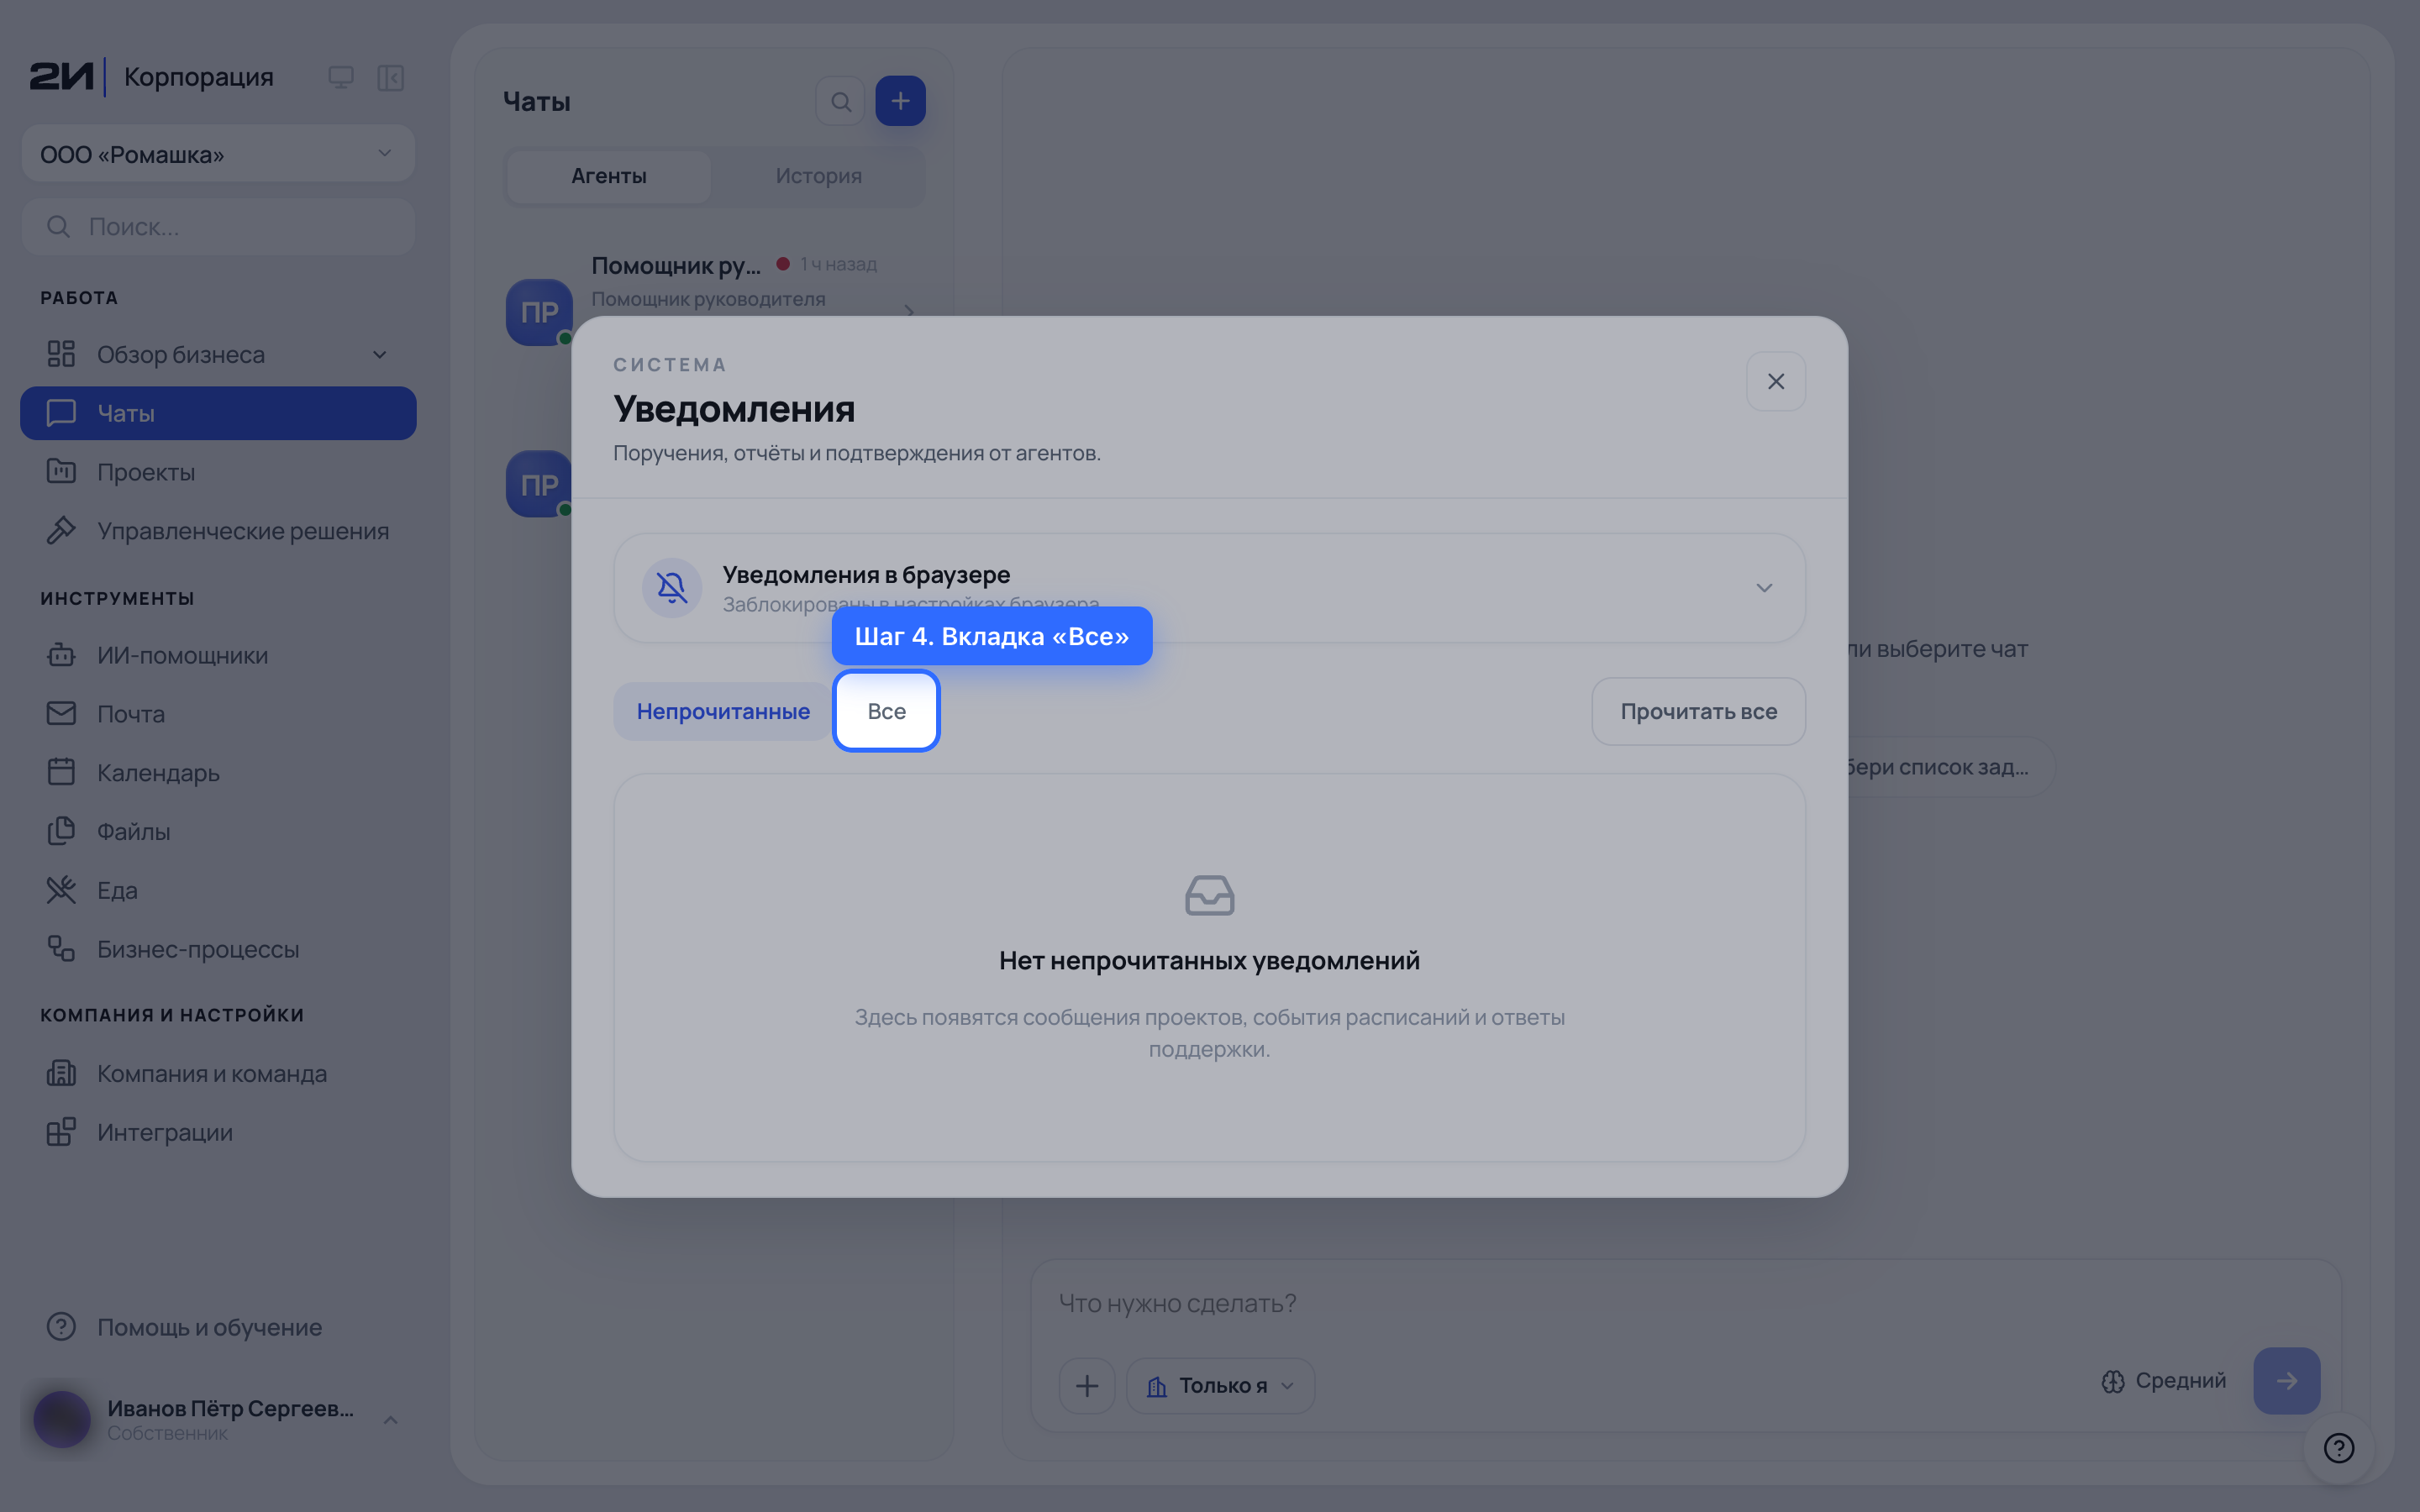Screen dimensions: 2420x1512
Task: Expand the Уведомления в браузере section
Action: tap(1764, 588)
